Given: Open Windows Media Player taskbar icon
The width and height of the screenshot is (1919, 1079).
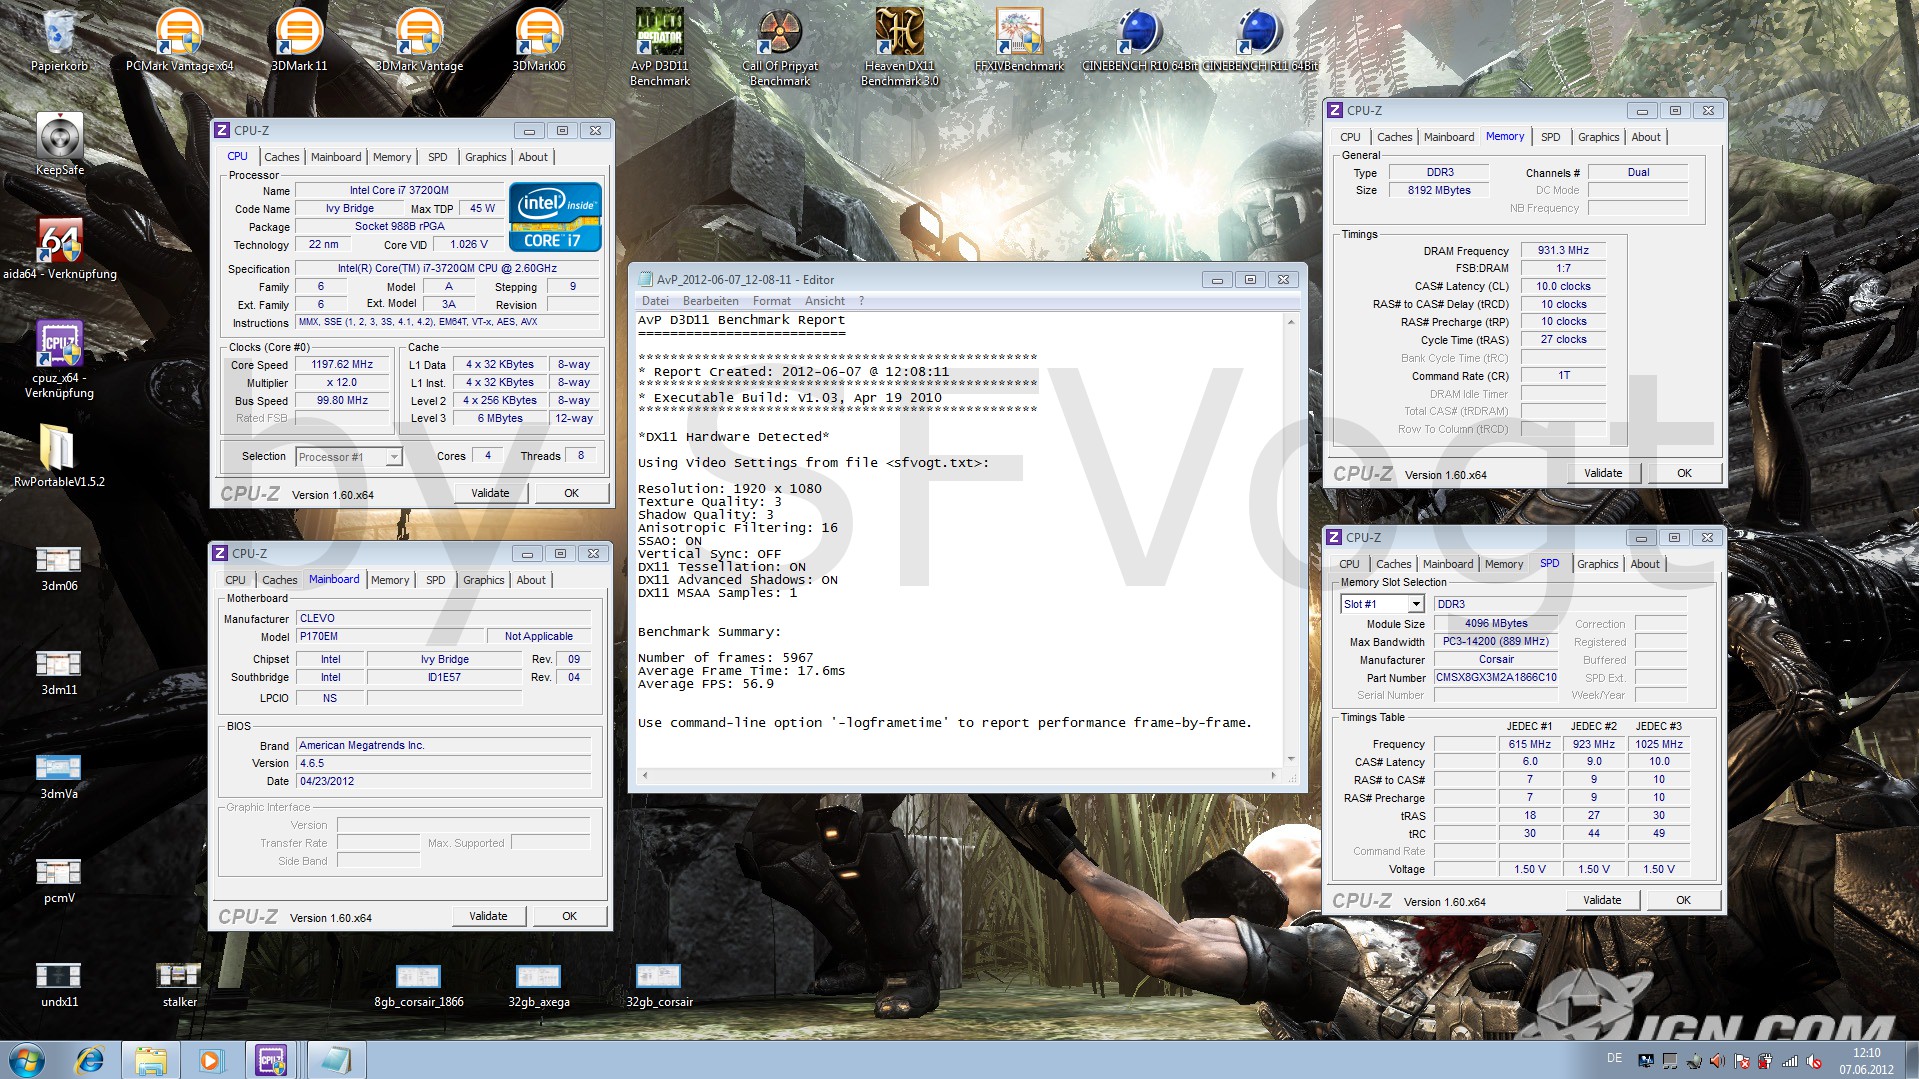Looking at the screenshot, I should 210,1060.
